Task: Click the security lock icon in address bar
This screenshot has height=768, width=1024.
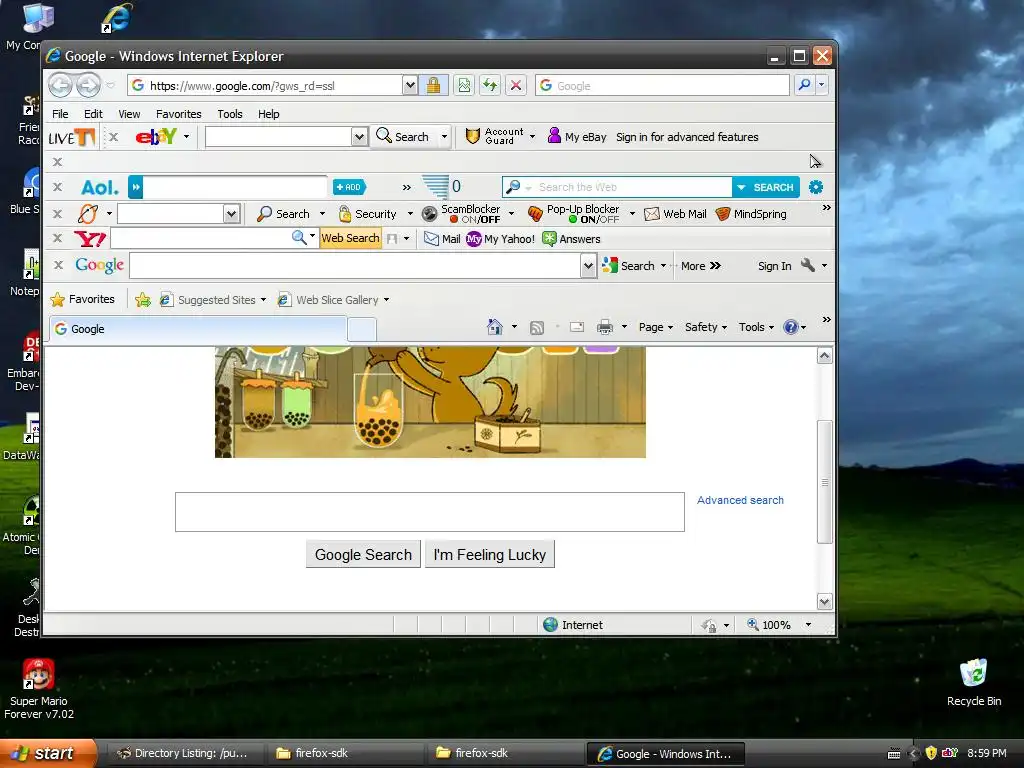Action: point(433,86)
